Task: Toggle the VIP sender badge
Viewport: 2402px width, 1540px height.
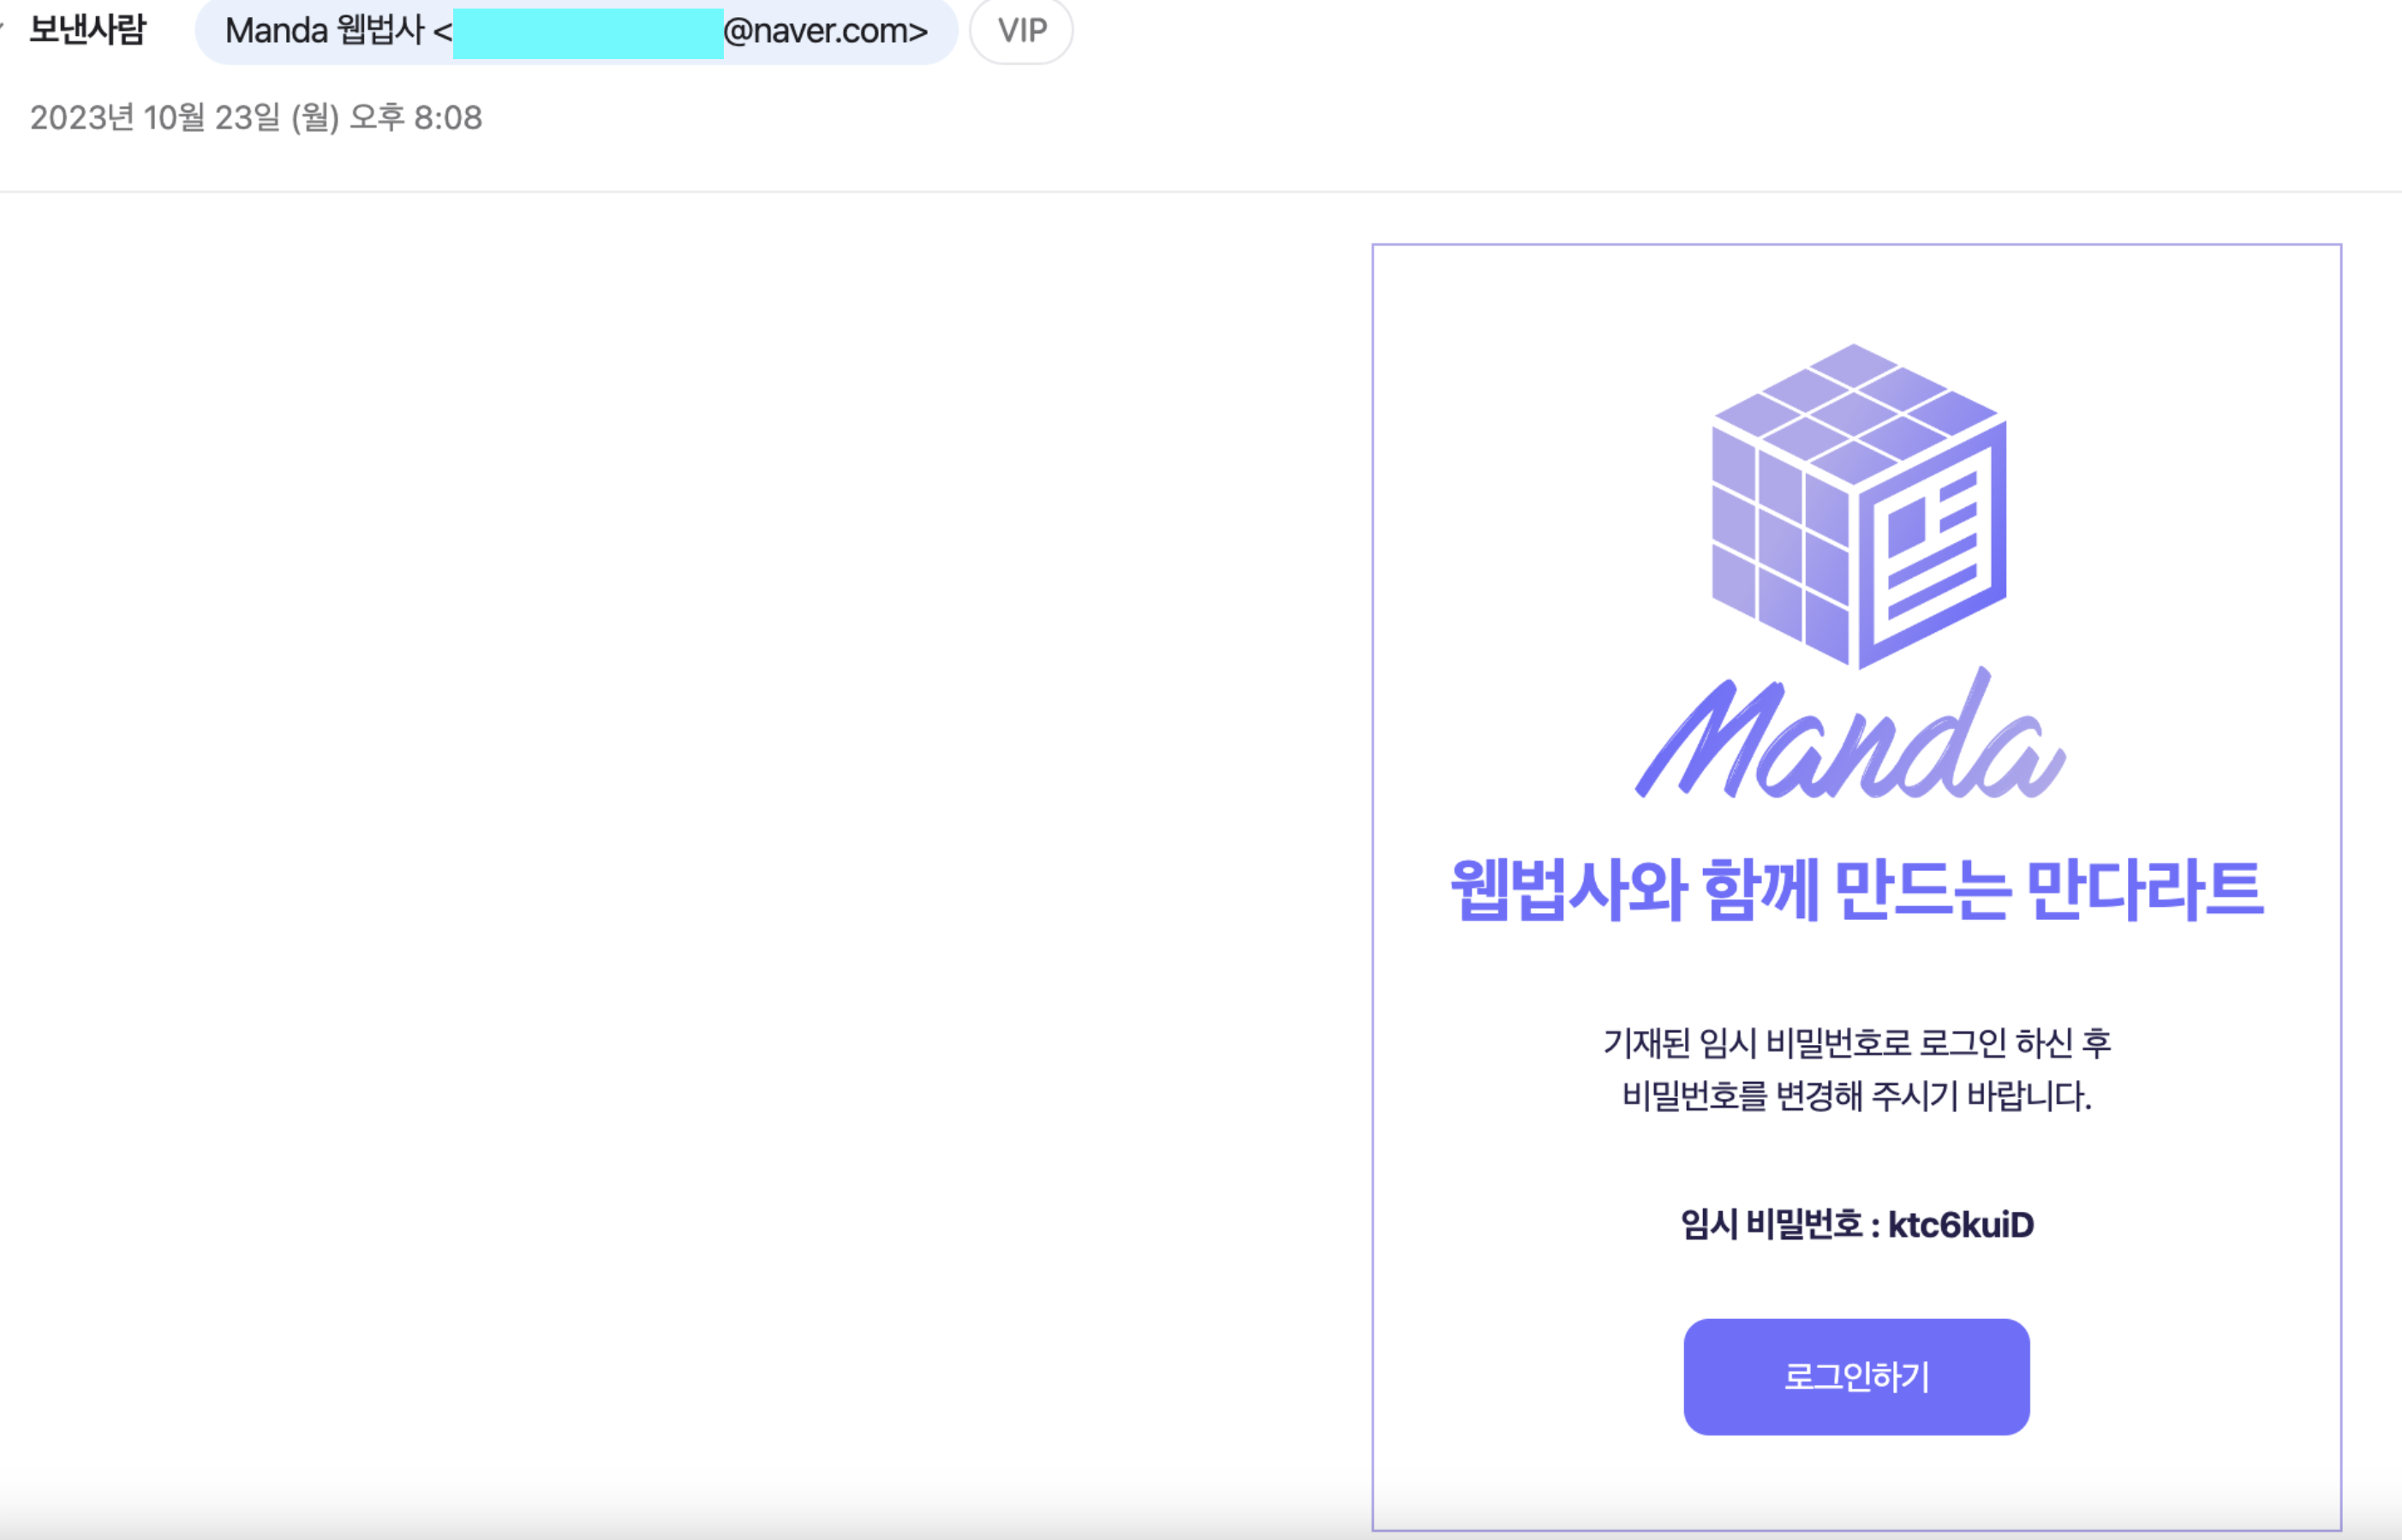Action: click(x=1021, y=31)
